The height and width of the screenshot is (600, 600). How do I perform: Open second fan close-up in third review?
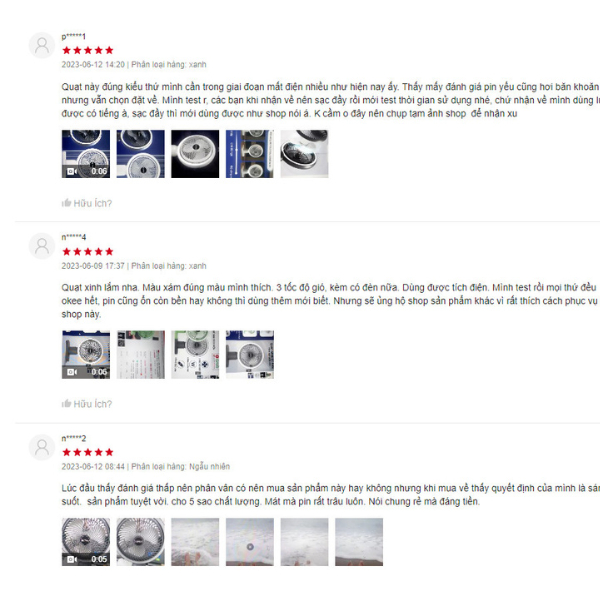(x=140, y=542)
